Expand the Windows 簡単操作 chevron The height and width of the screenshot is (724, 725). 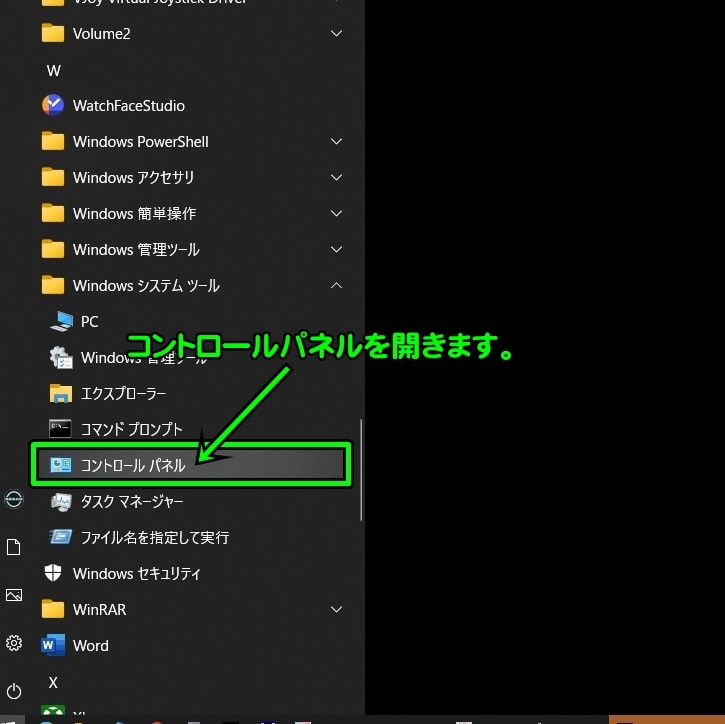[337, 214]
